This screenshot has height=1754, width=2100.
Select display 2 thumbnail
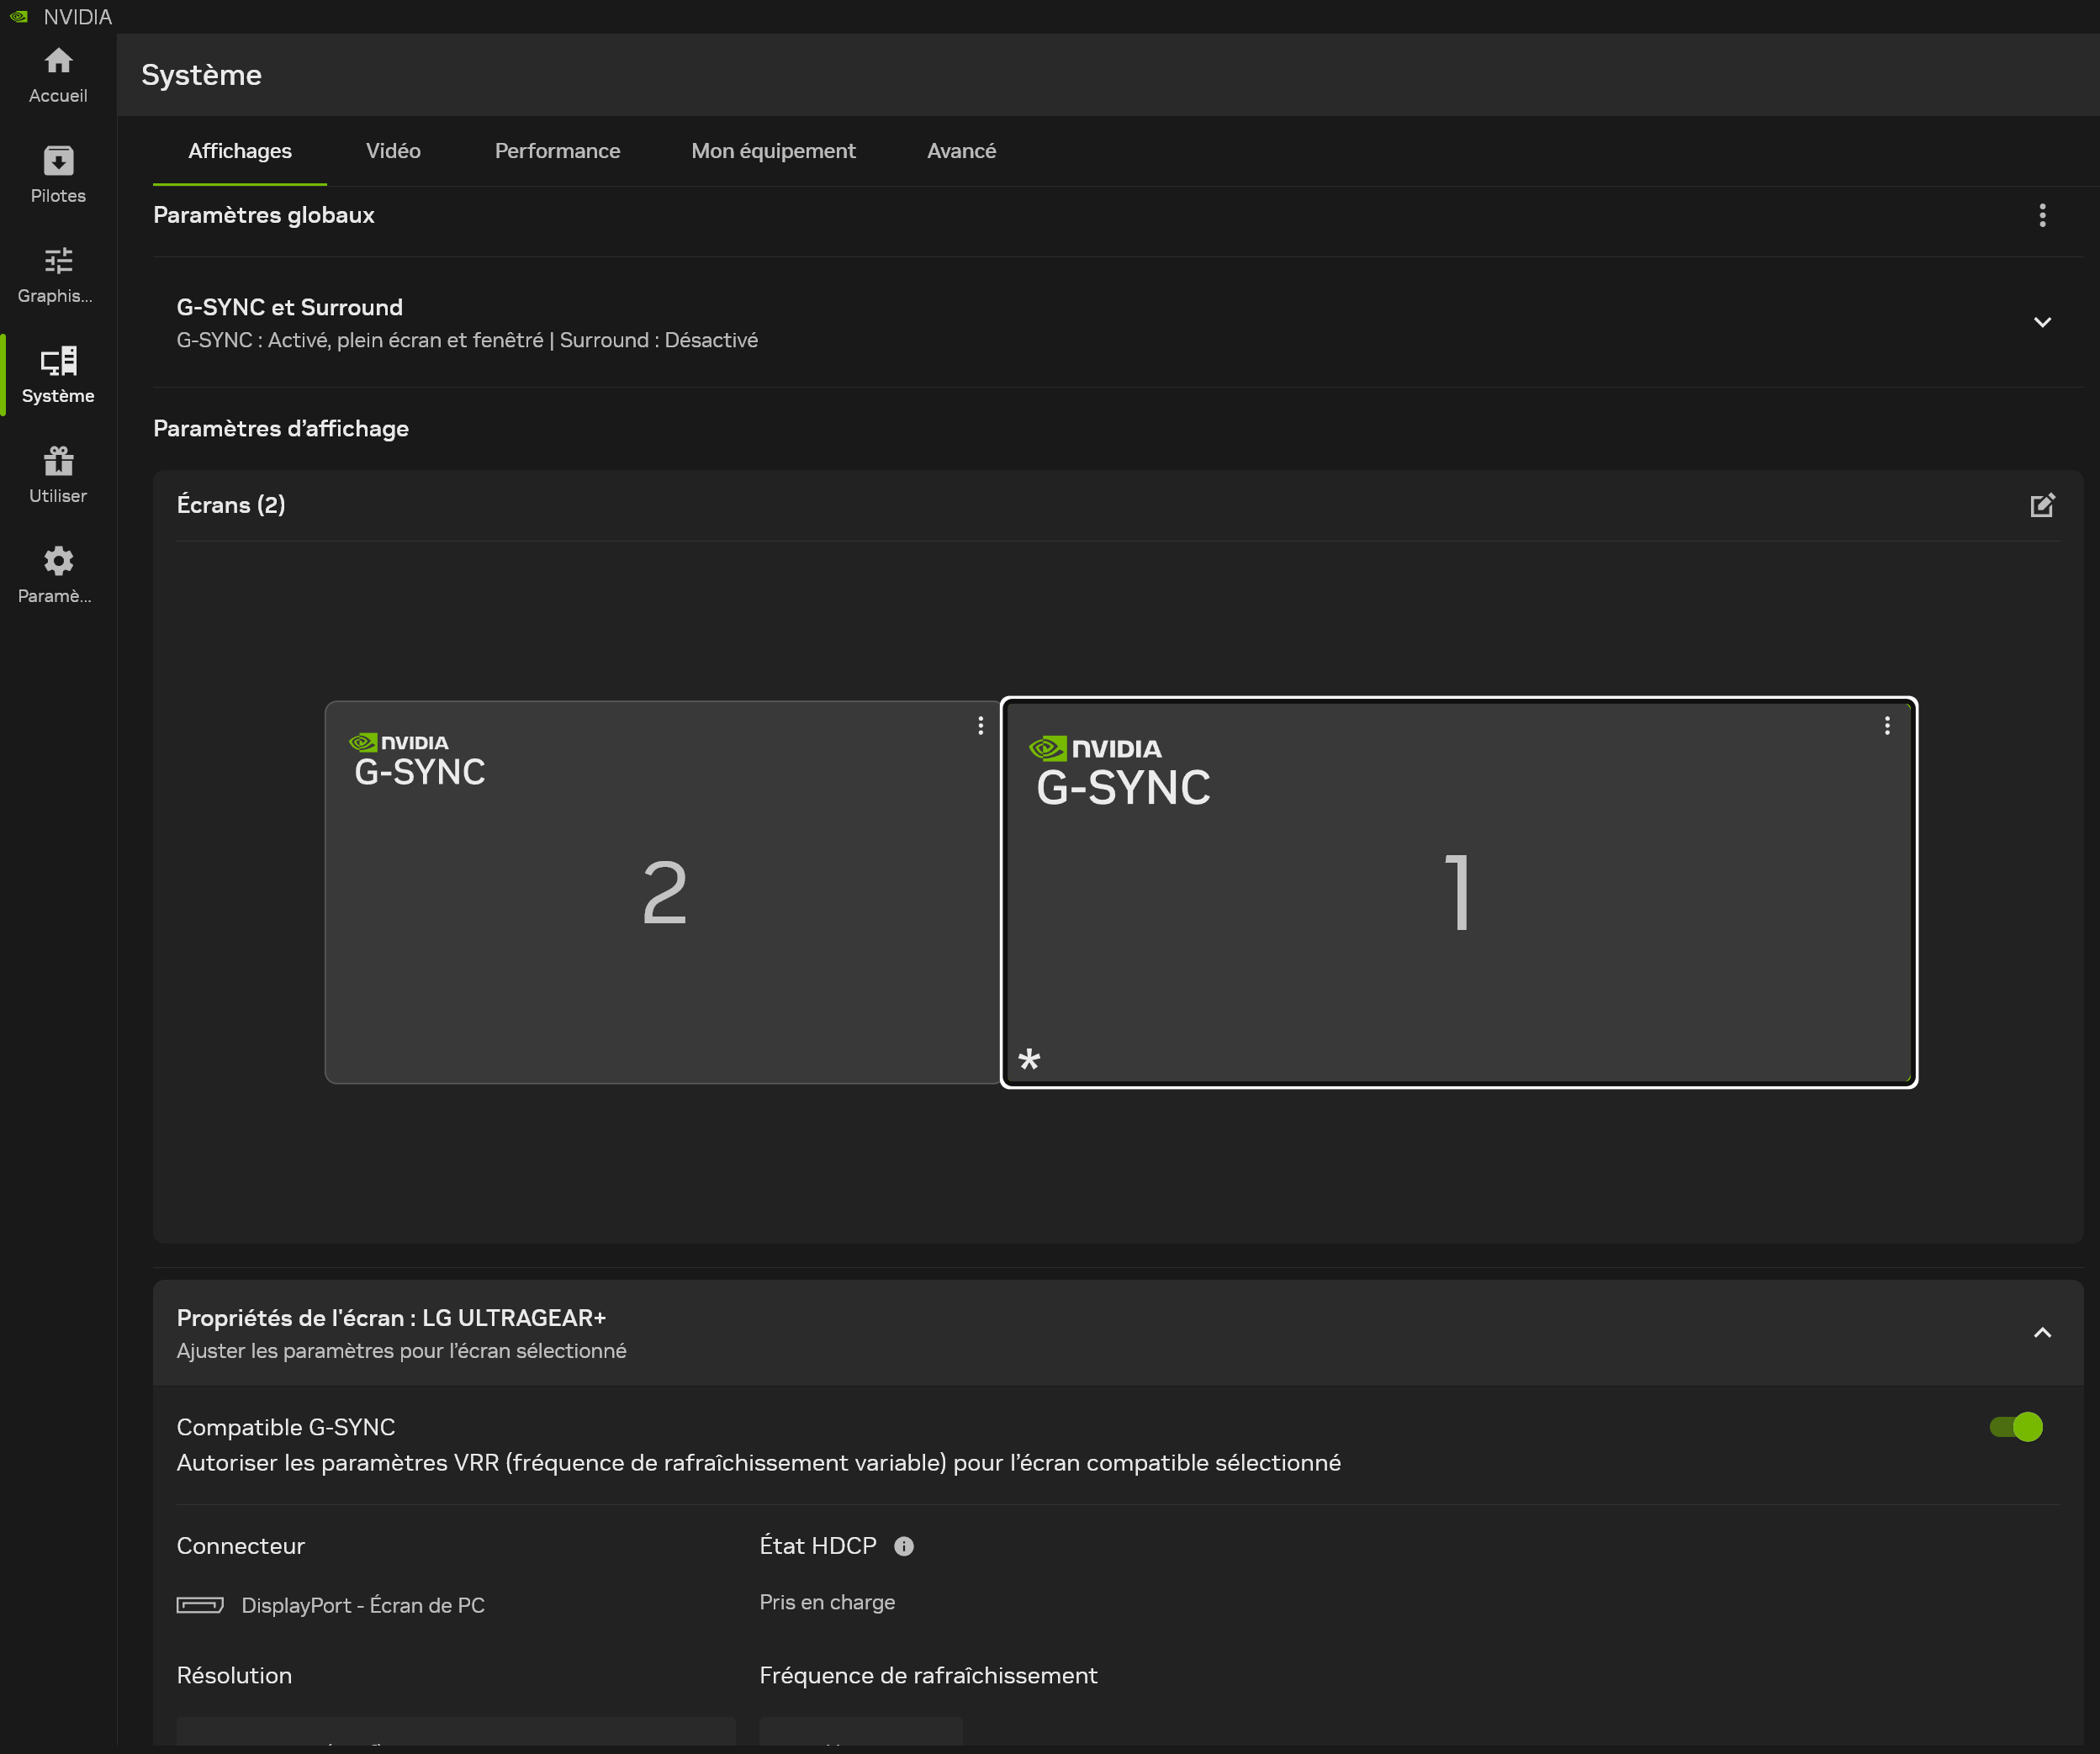coord(662,892)
